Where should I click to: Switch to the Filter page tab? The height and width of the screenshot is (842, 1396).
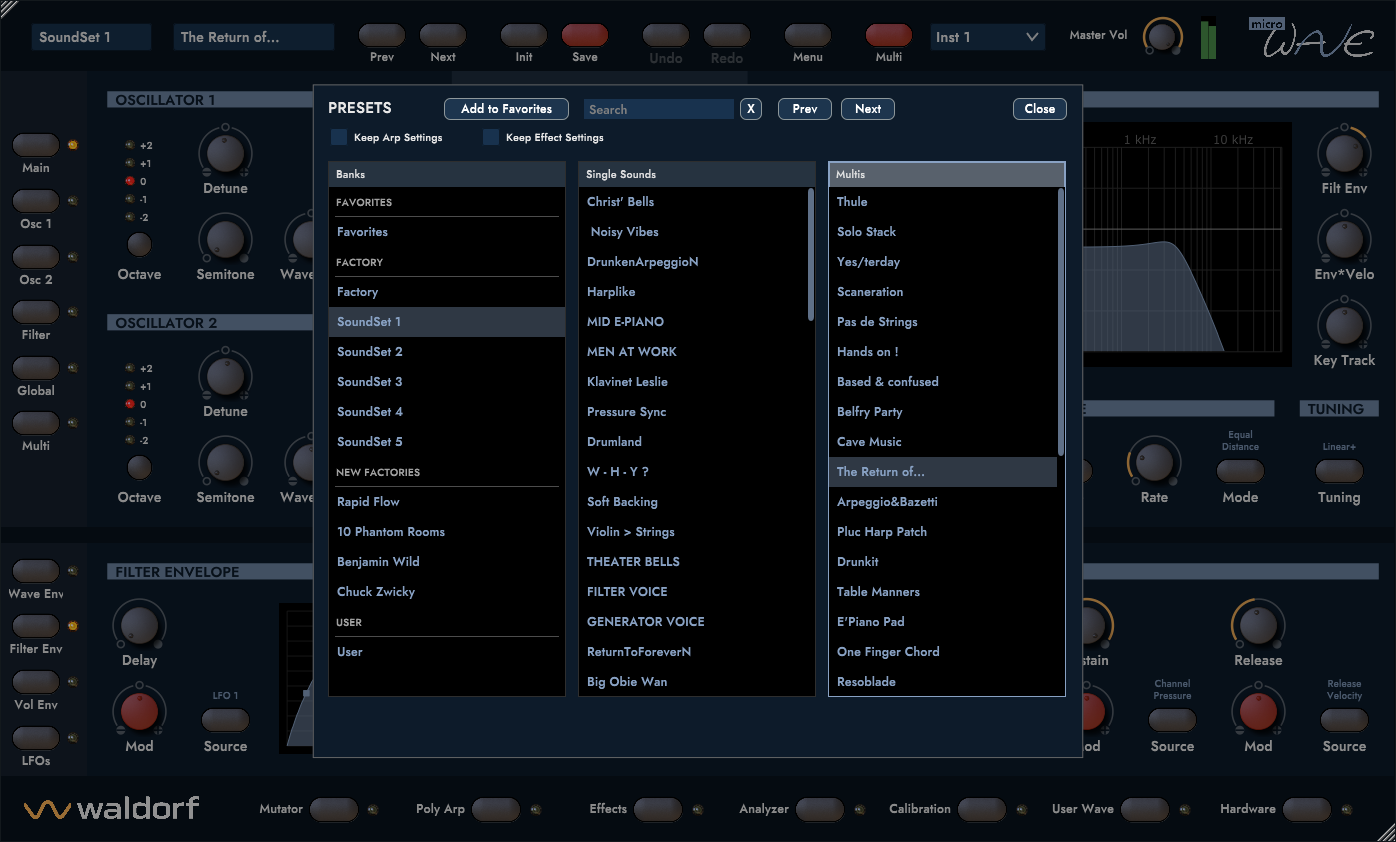click(x=36, y=312)
